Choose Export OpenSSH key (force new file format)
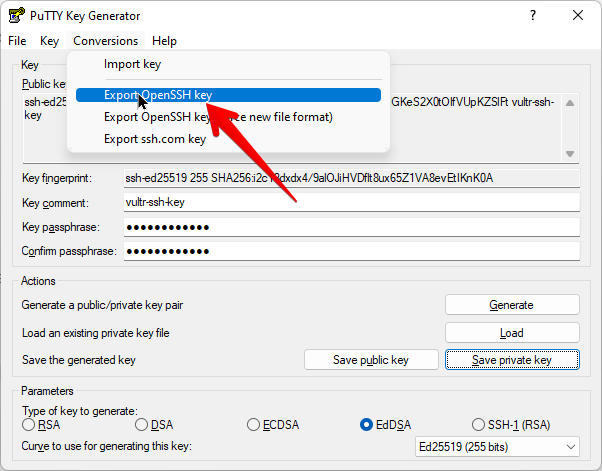This screenshot has height=471, width=602. pyautogui.click(x=228, y=117)
